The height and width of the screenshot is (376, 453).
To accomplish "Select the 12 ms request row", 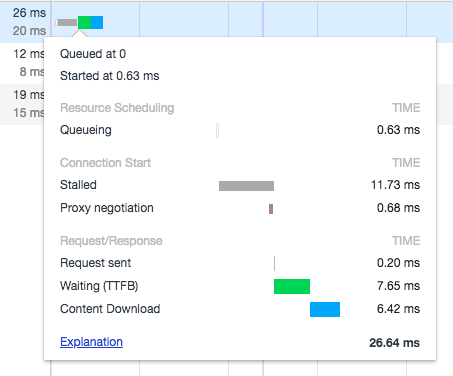I will tap(22, 63).
